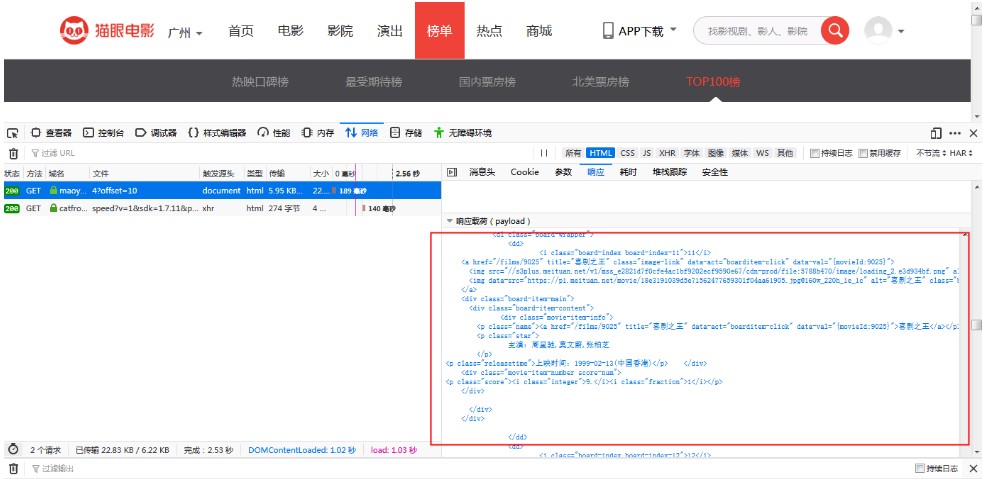The width and height of the screenshot is (983, 479).
Task: Select the 4?offset=10 request row
Action: pos(221,191)
